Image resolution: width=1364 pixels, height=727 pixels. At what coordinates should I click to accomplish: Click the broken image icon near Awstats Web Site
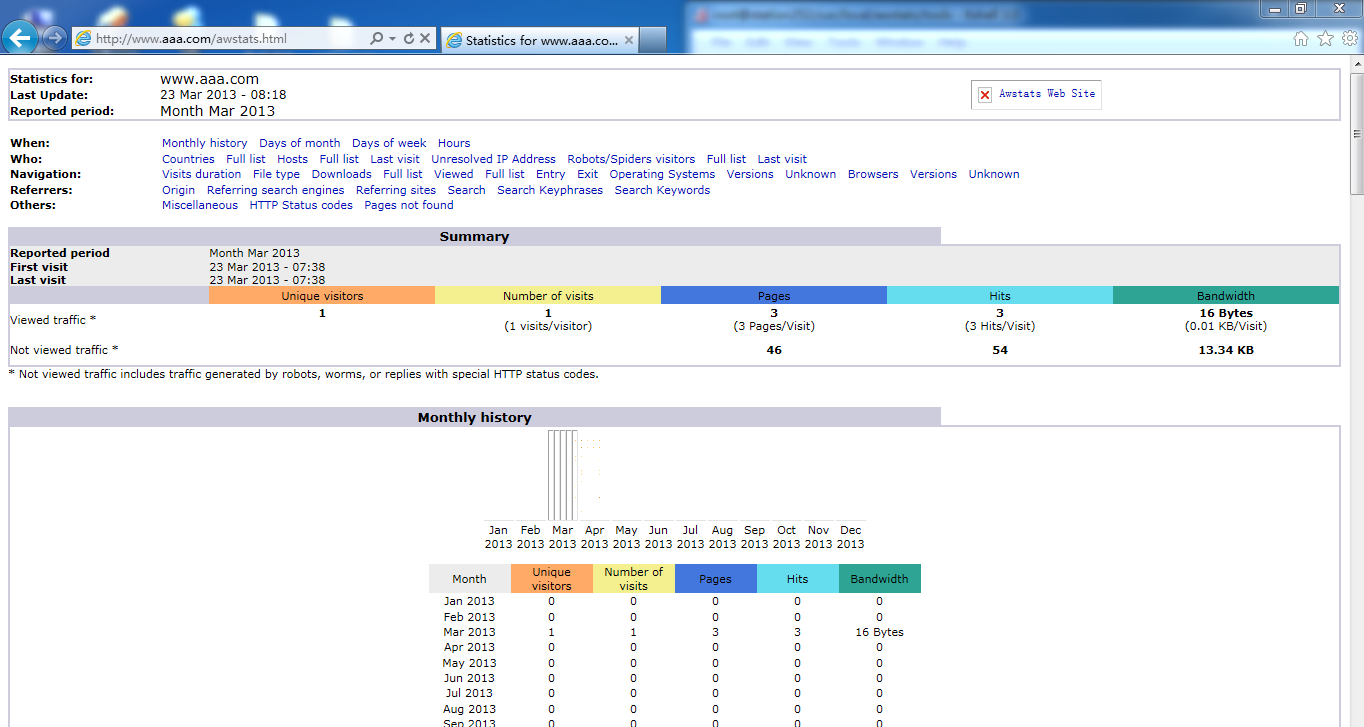[x=985, y=94]
